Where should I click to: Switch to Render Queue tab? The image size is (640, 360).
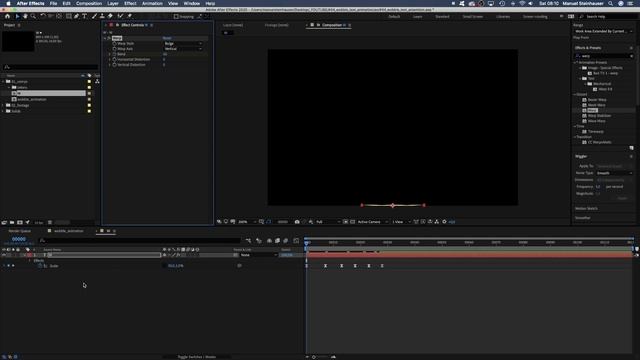(19, 231)
